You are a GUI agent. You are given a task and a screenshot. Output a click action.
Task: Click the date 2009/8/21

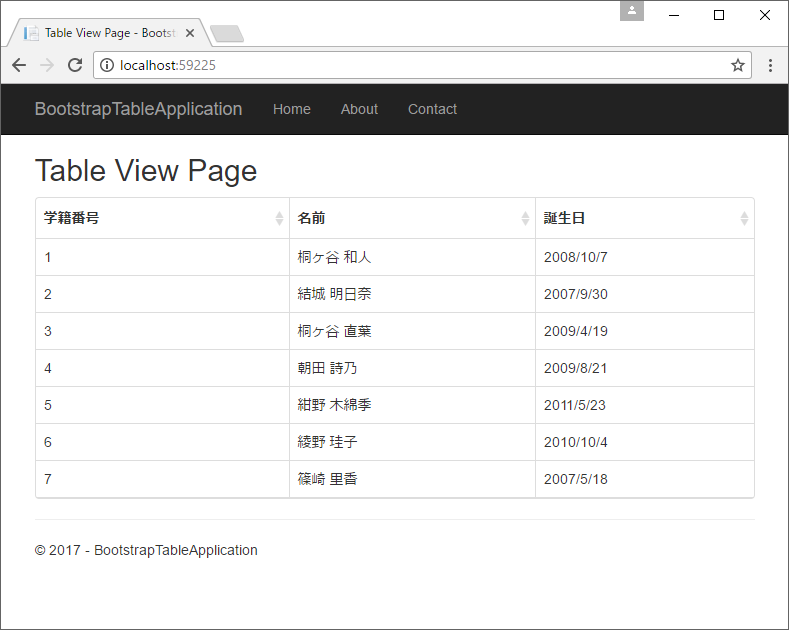(x=575, y=368)
